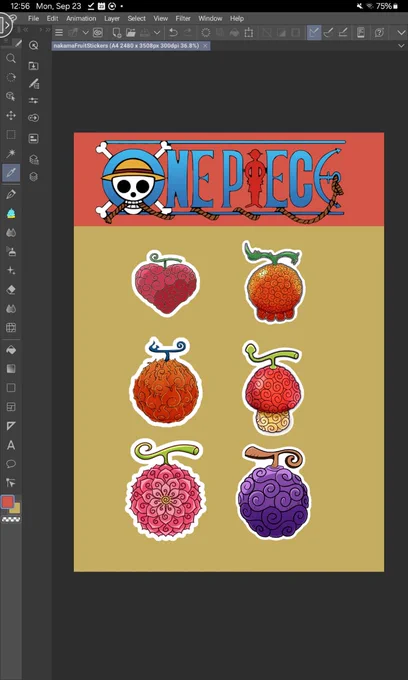Select the Blend tool

click(x=11, y=309)
